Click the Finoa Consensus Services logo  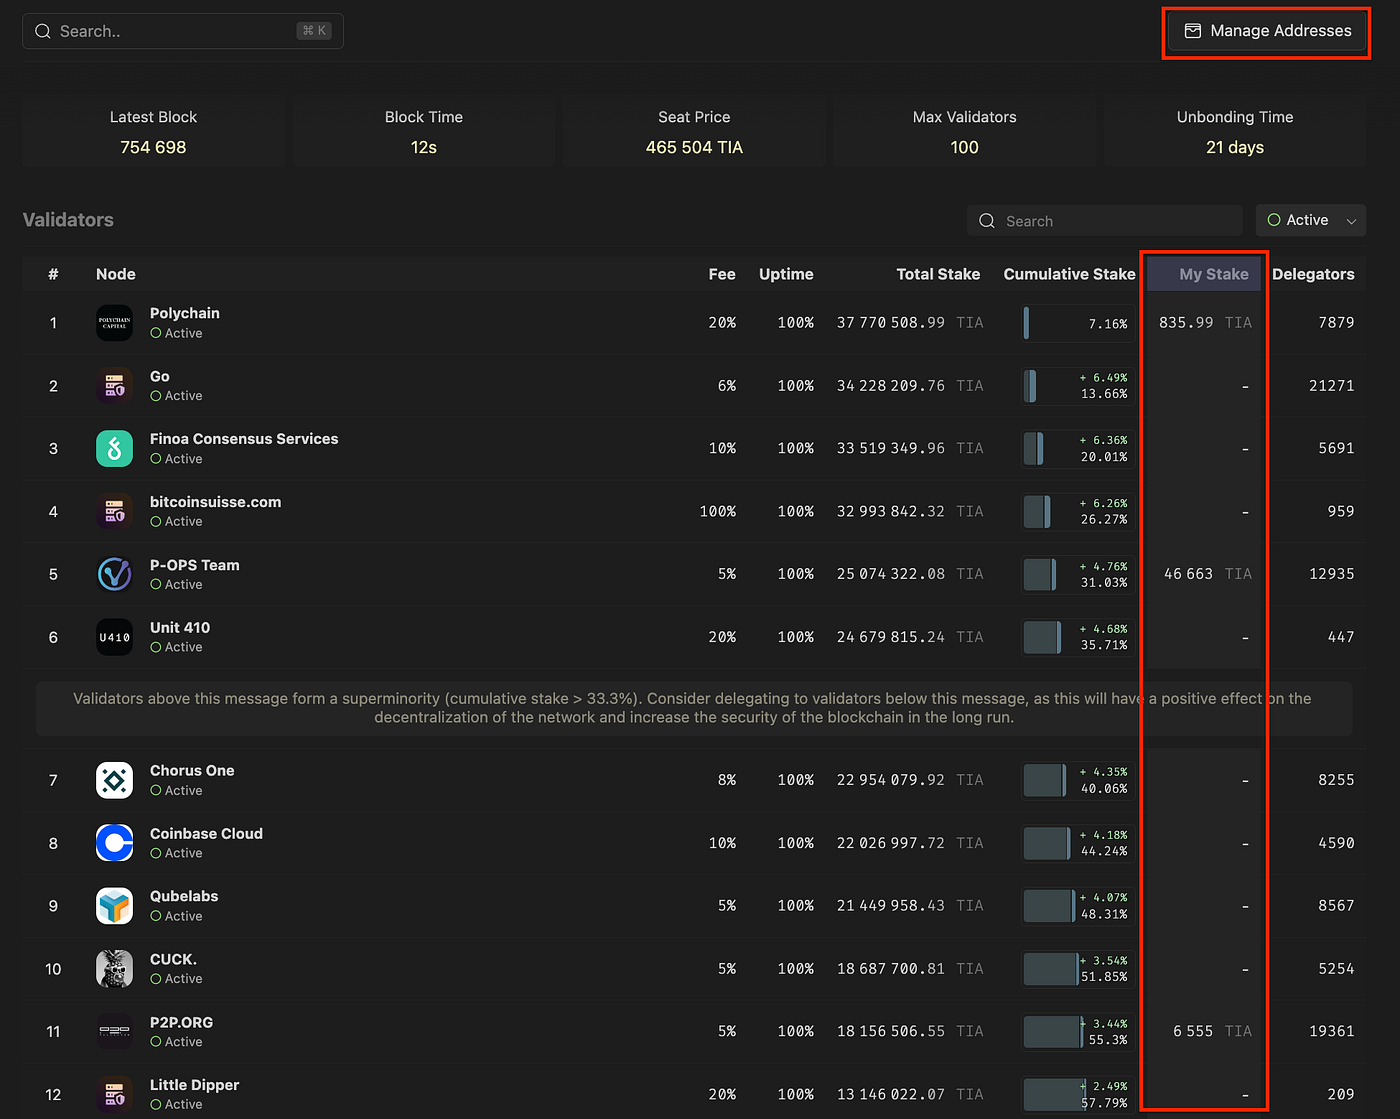(x=114, y=448)
